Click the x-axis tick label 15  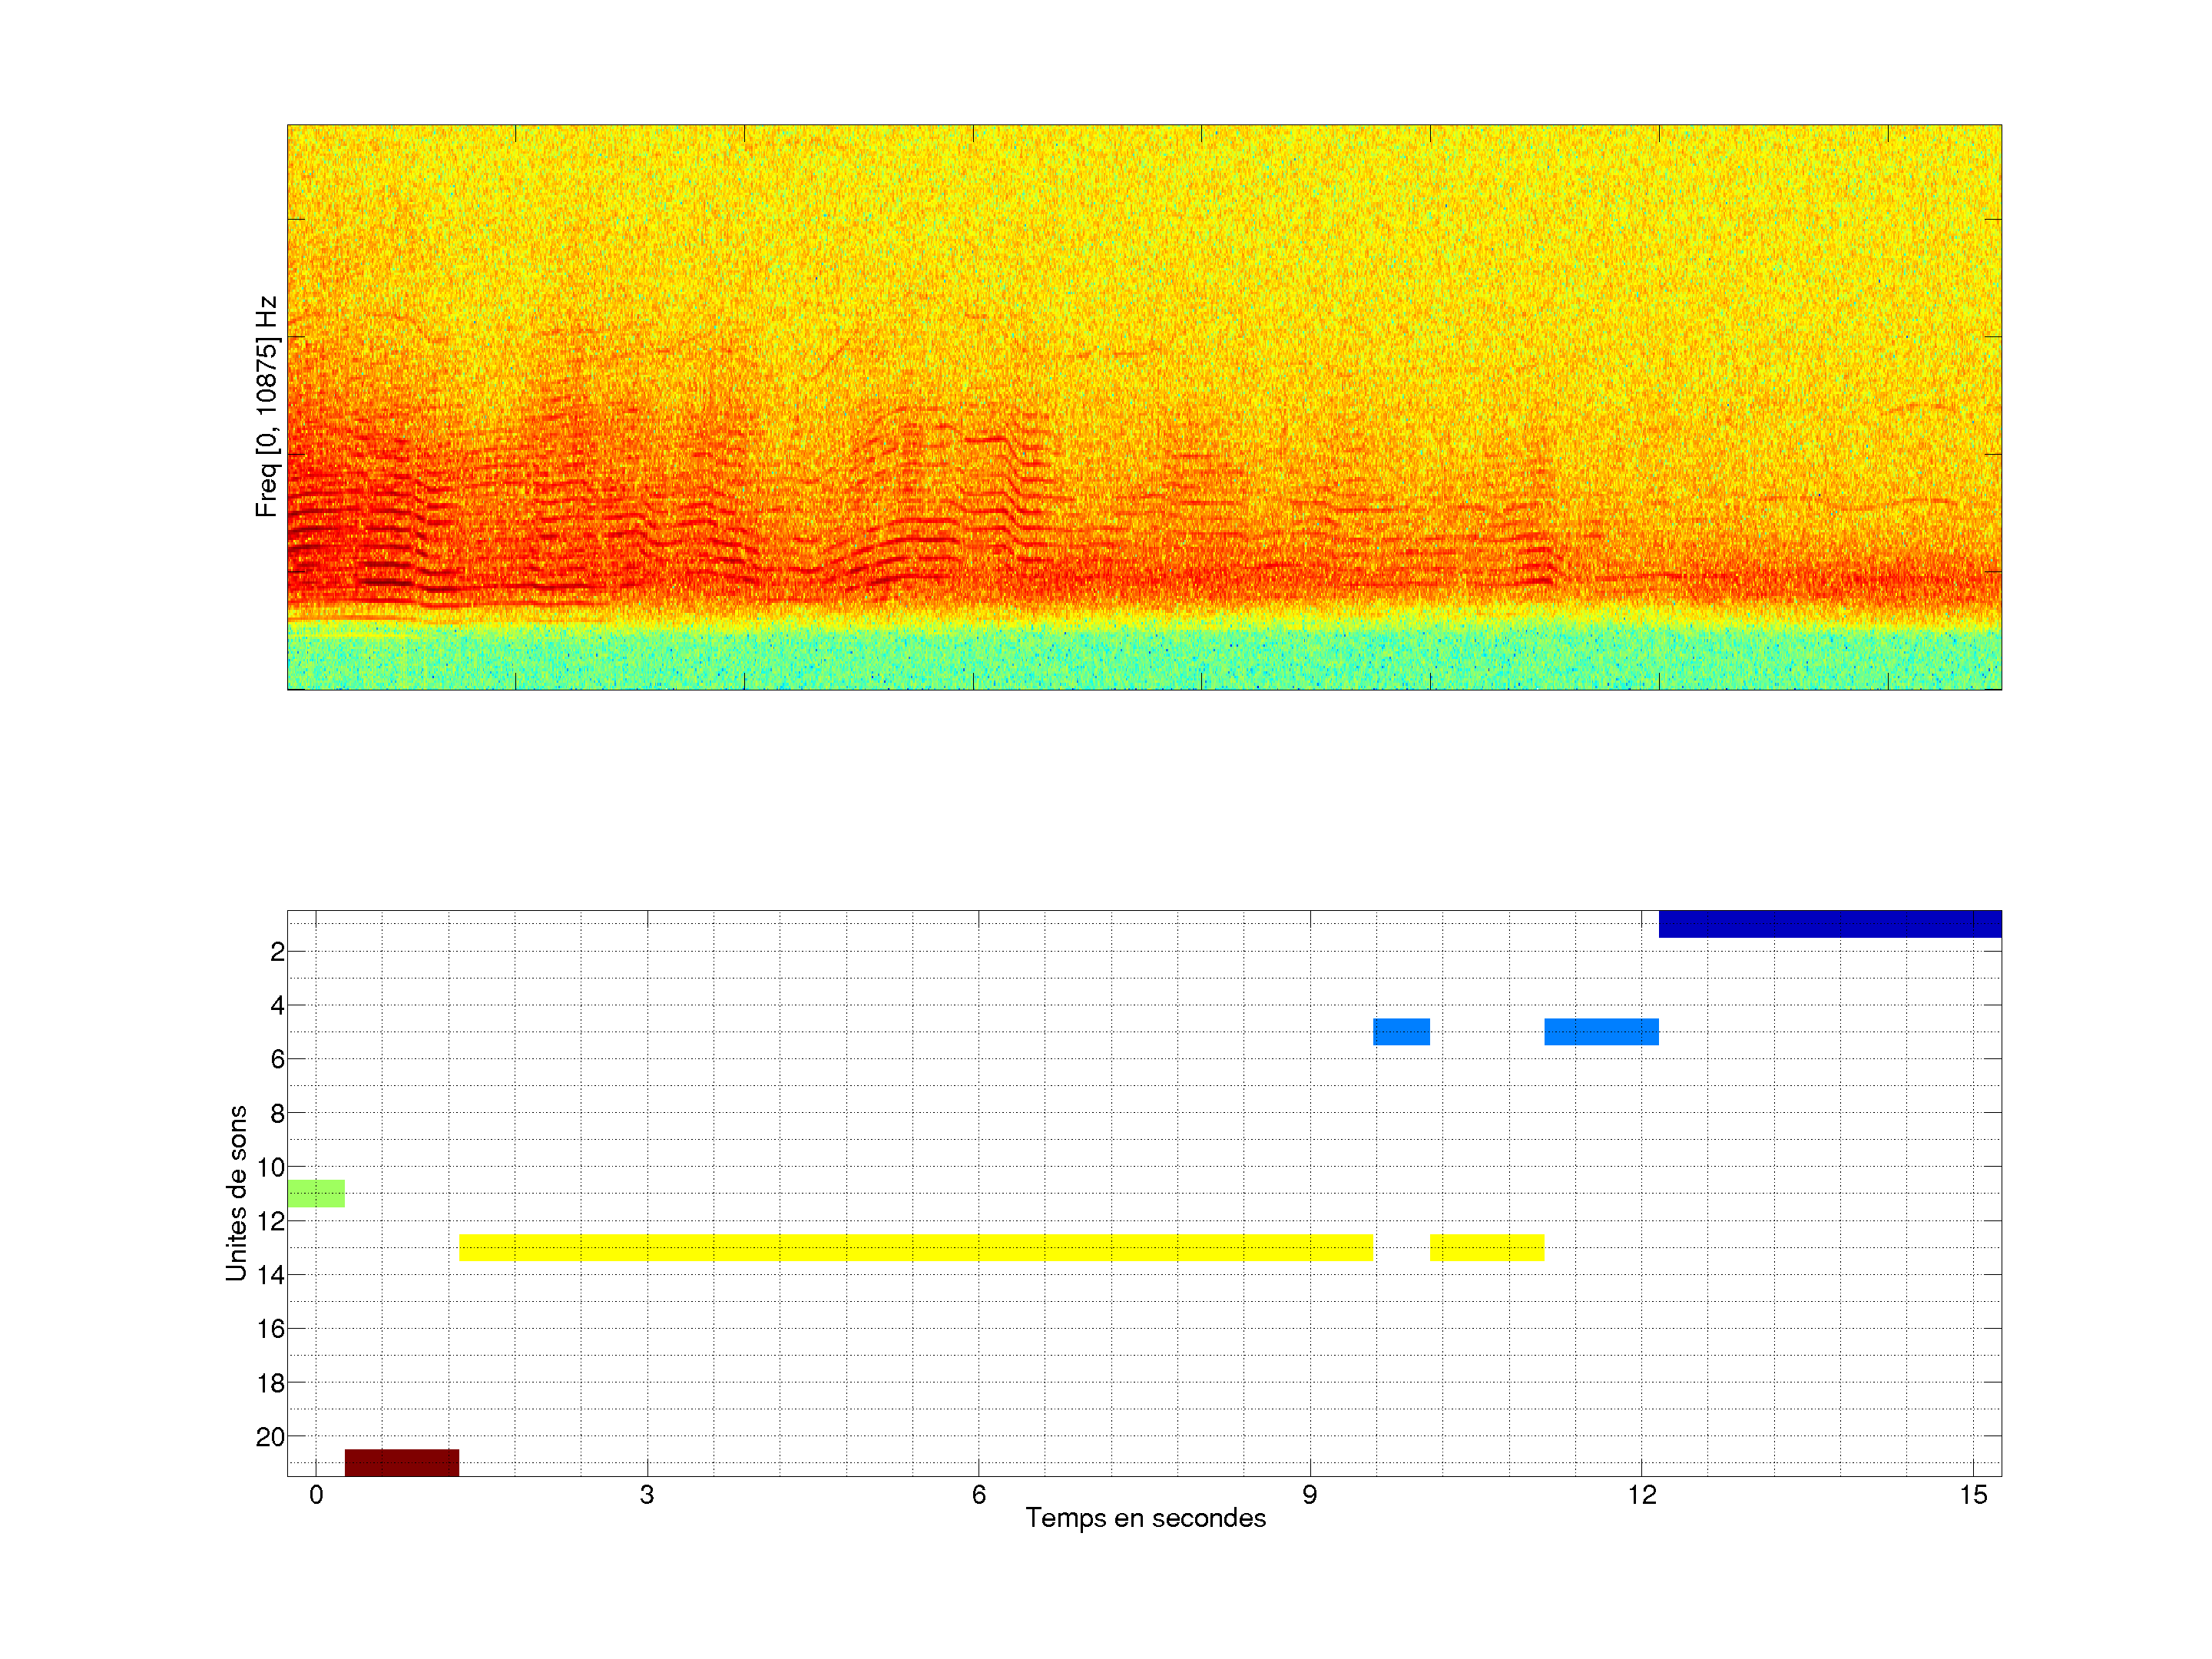1972,1495
